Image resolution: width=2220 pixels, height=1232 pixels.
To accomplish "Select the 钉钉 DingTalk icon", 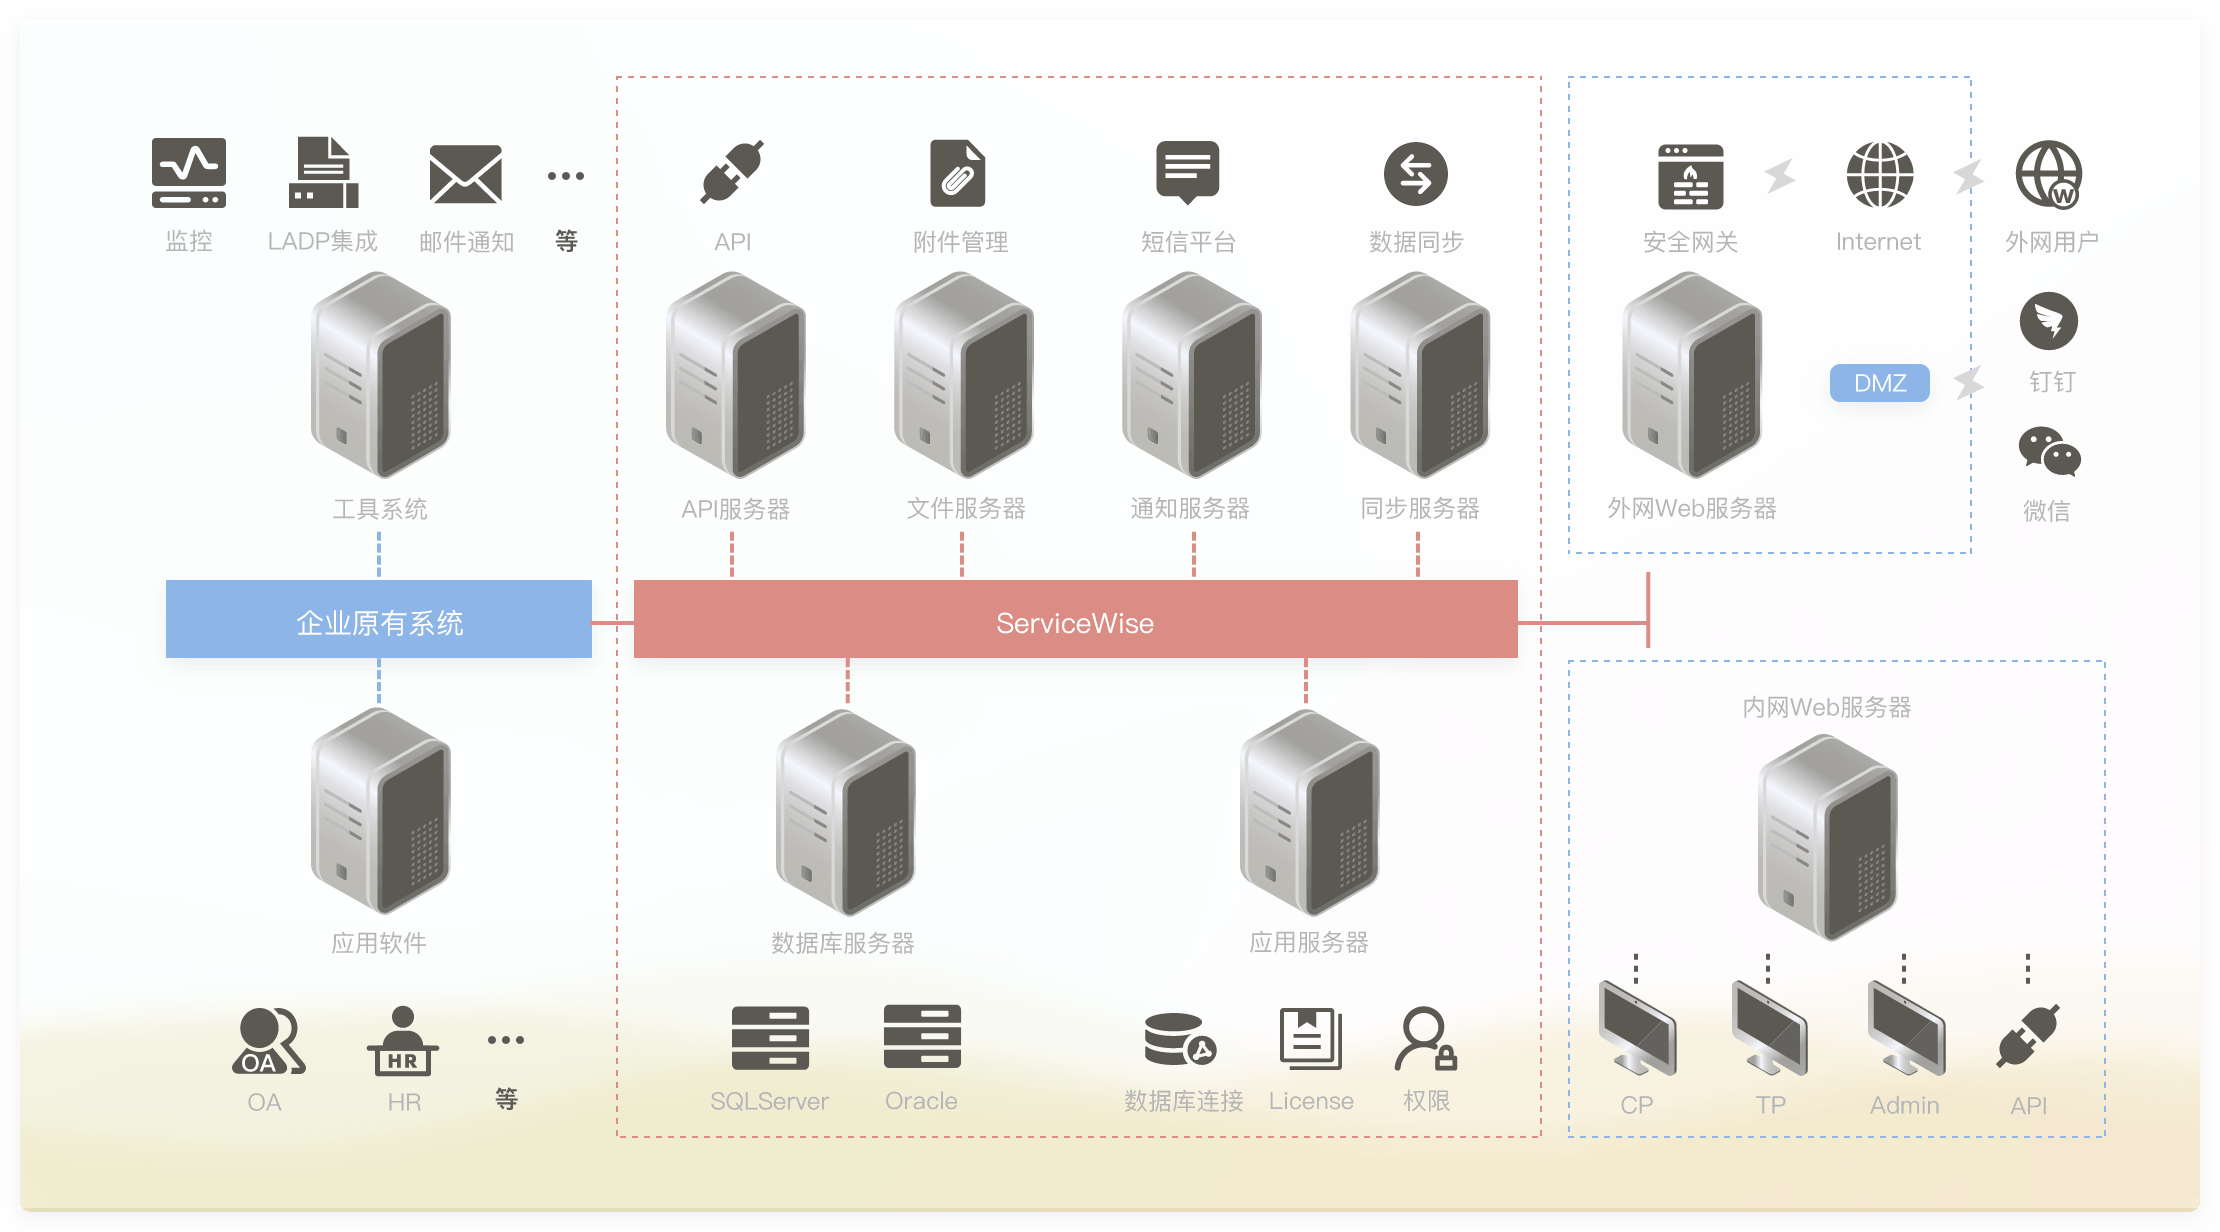I will [x=2049, y=321].
